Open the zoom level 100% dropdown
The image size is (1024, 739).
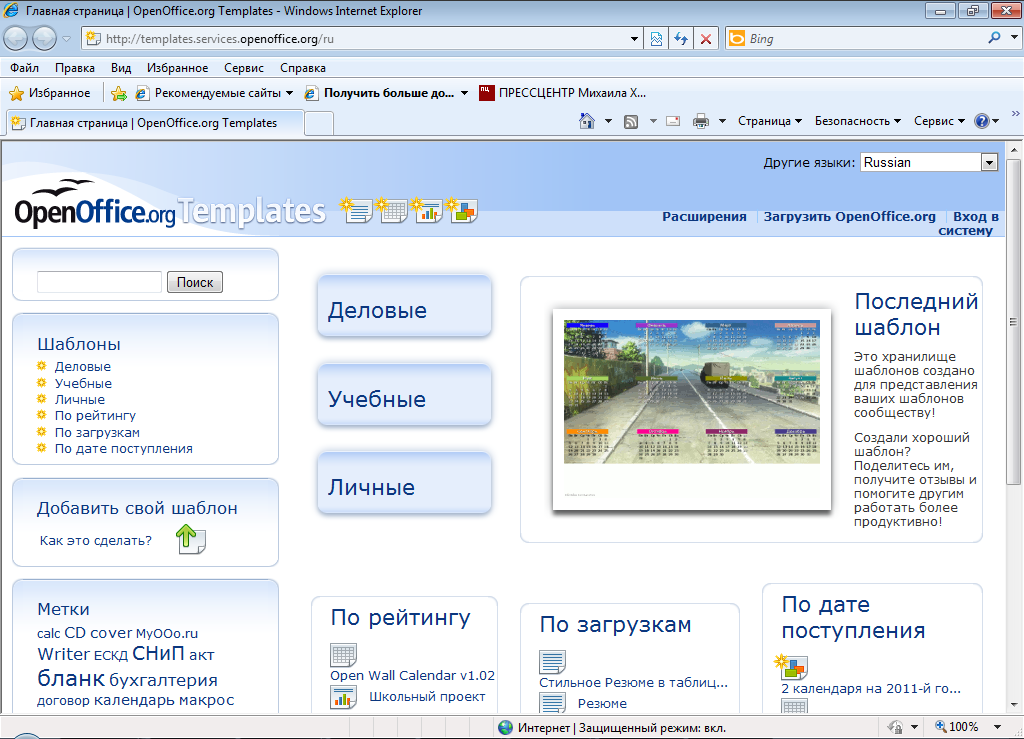point(997,727)
